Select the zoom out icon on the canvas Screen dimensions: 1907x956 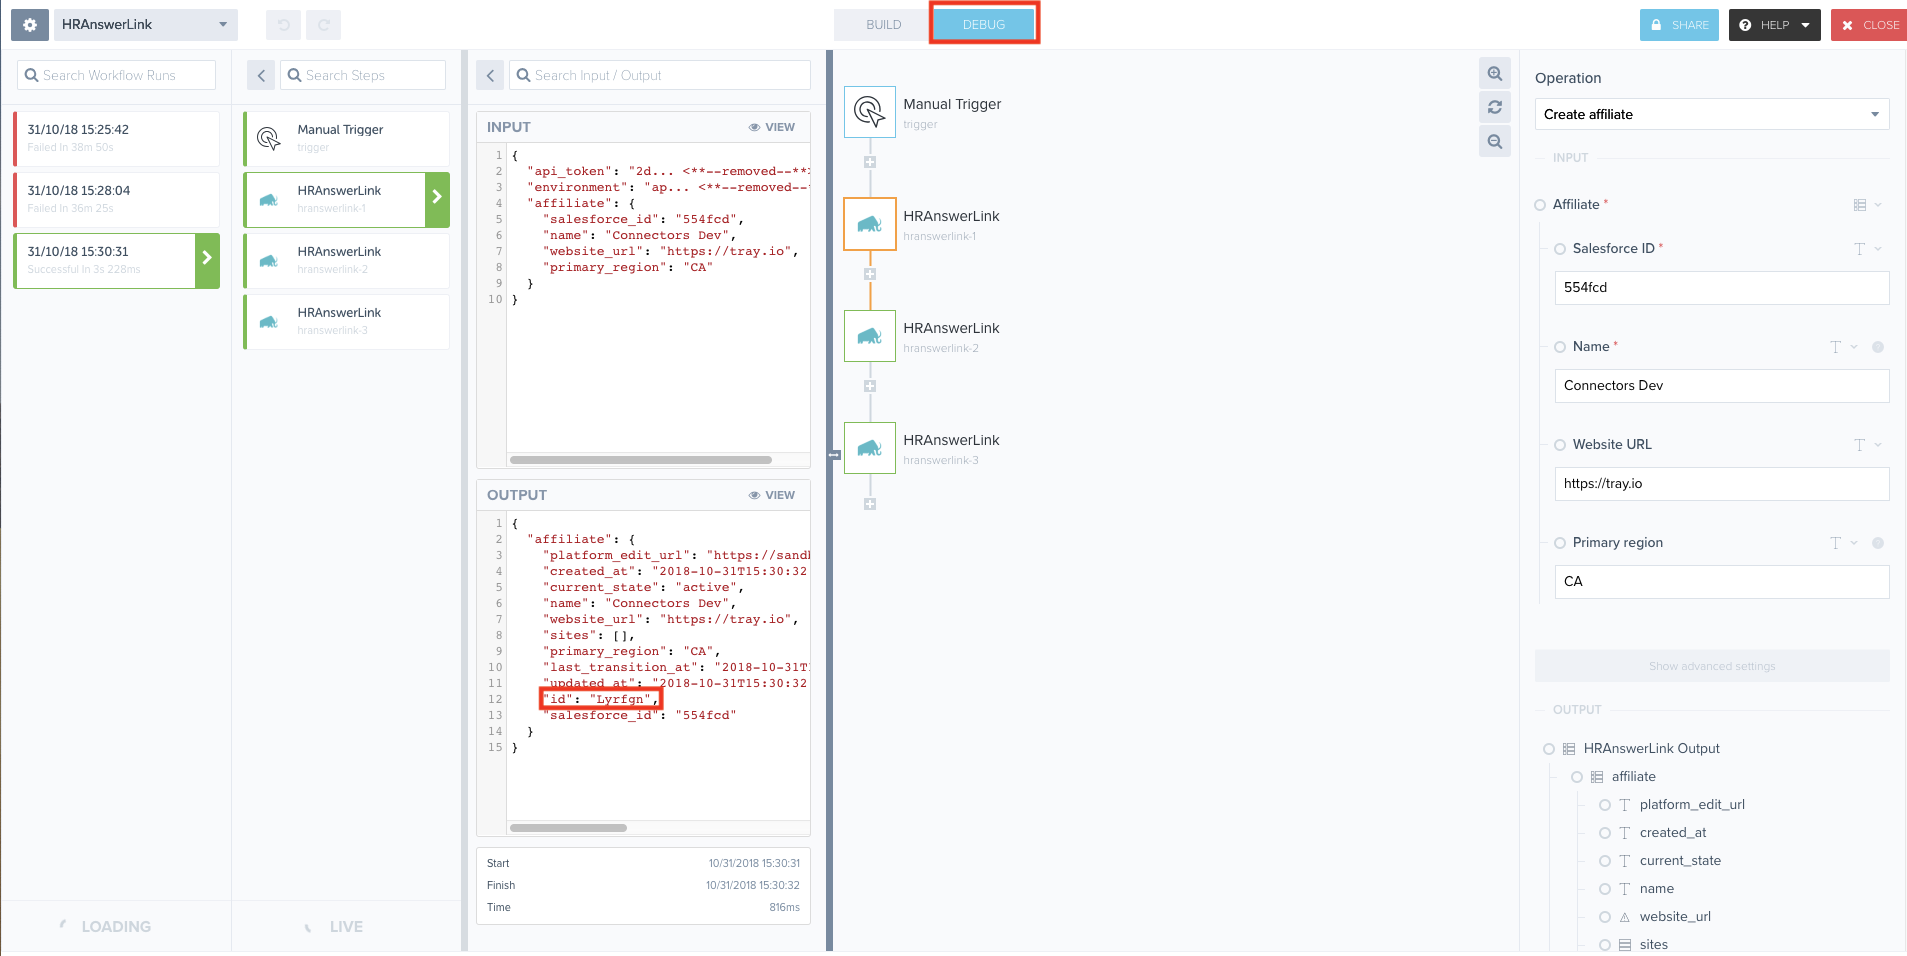(1494, 141)
